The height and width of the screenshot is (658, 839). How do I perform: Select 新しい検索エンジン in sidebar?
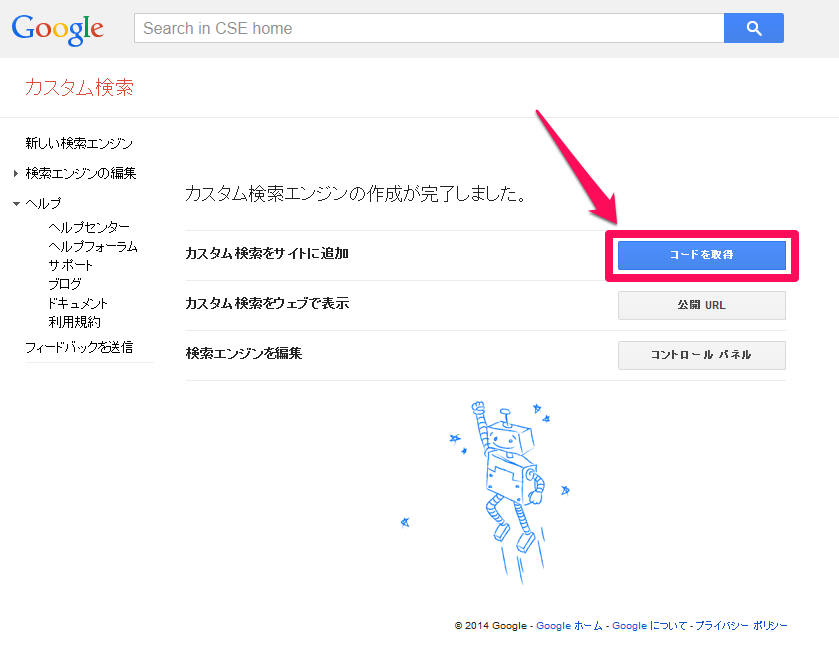point(79,143)
